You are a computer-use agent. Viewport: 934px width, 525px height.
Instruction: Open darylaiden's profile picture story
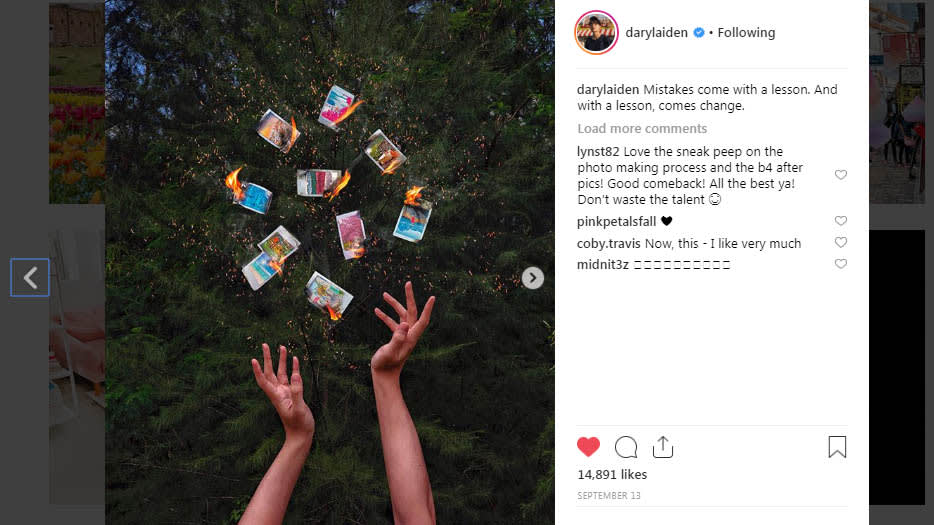596,33
